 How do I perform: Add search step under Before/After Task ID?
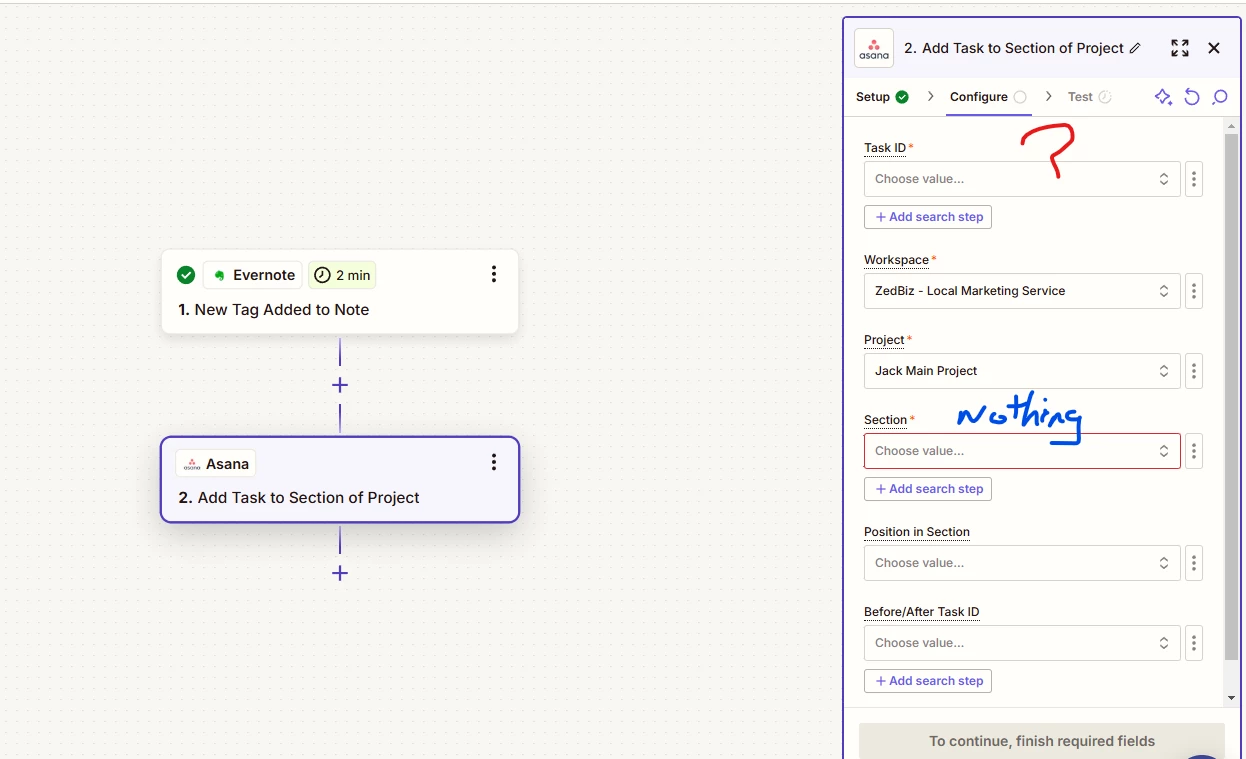tap(928, 681)
